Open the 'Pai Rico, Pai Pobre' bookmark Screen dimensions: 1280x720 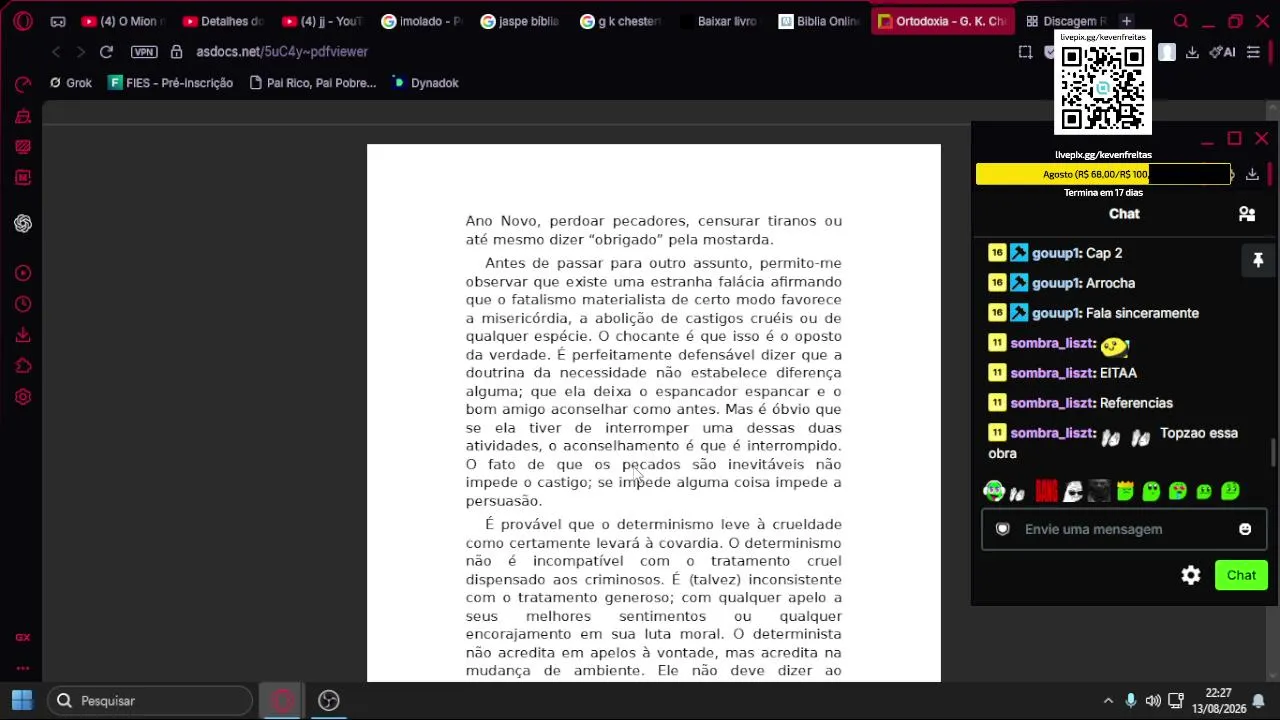[x=313, y=83]
